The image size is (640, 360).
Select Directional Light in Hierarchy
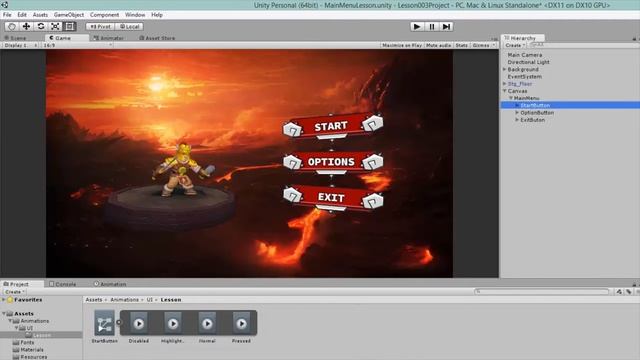click(x=528, y=62)
